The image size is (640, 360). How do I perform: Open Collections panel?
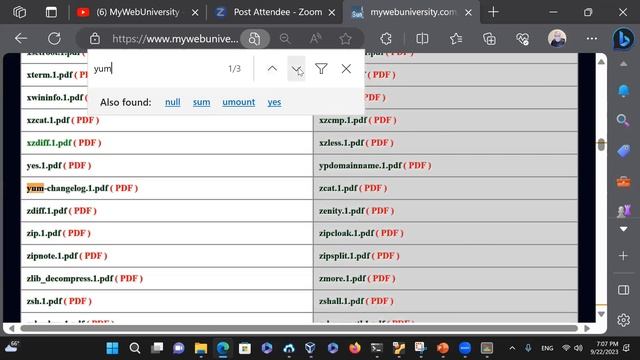pyautogui.click(x=489, y=39)
